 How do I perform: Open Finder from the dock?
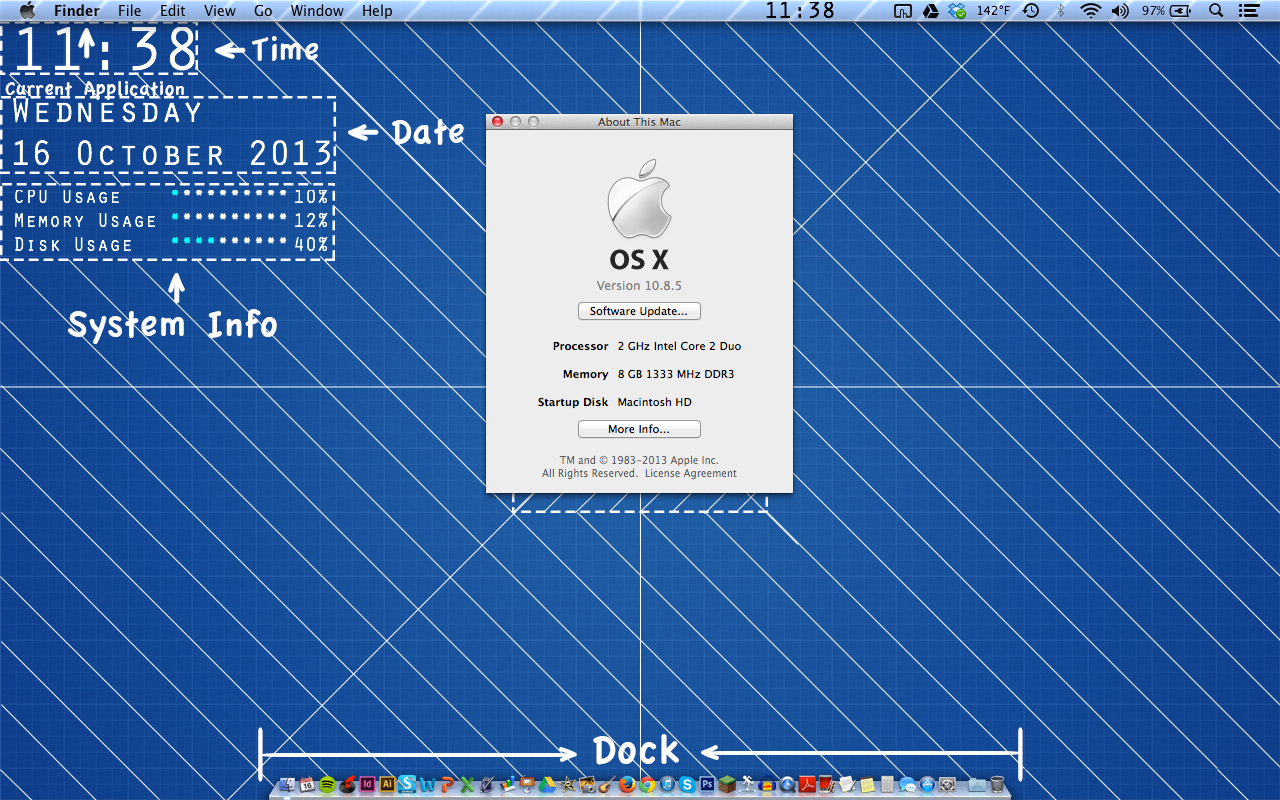tap(287, 785)
